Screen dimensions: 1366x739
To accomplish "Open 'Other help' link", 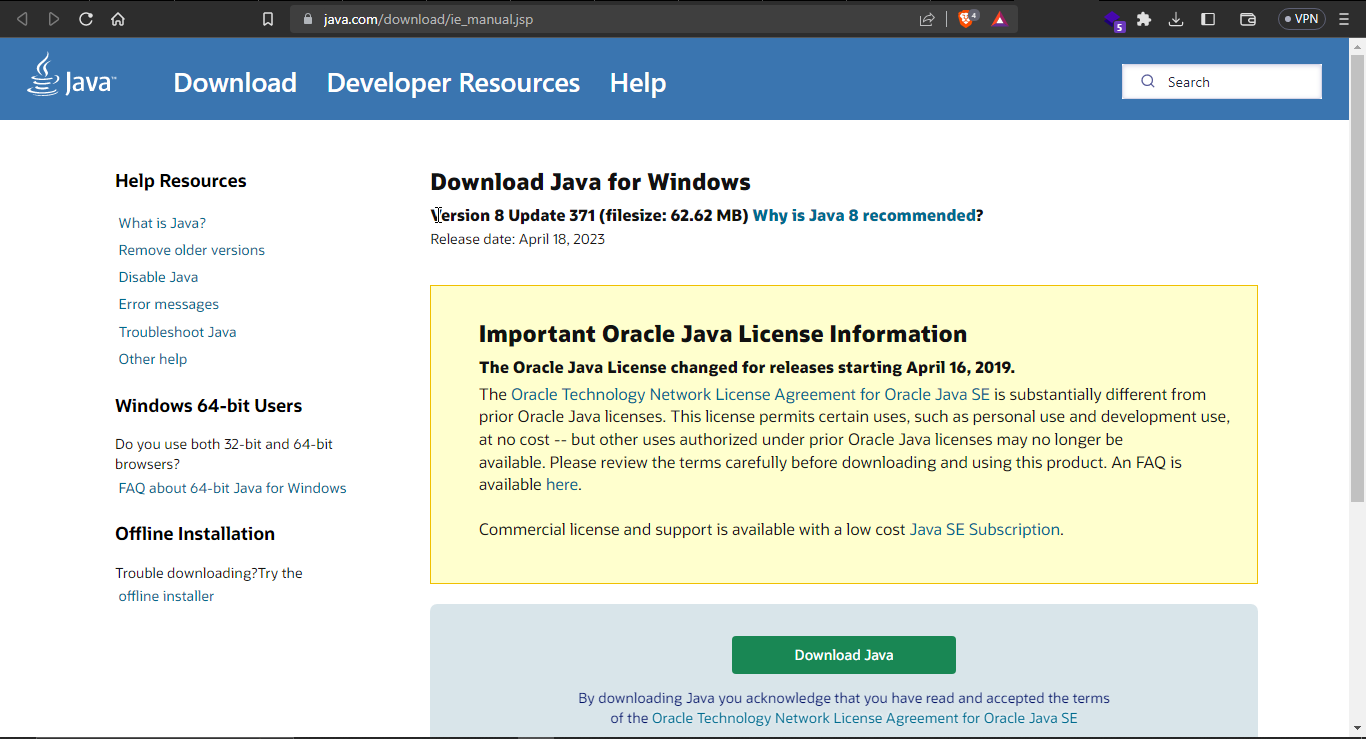I will click(153, 359).
